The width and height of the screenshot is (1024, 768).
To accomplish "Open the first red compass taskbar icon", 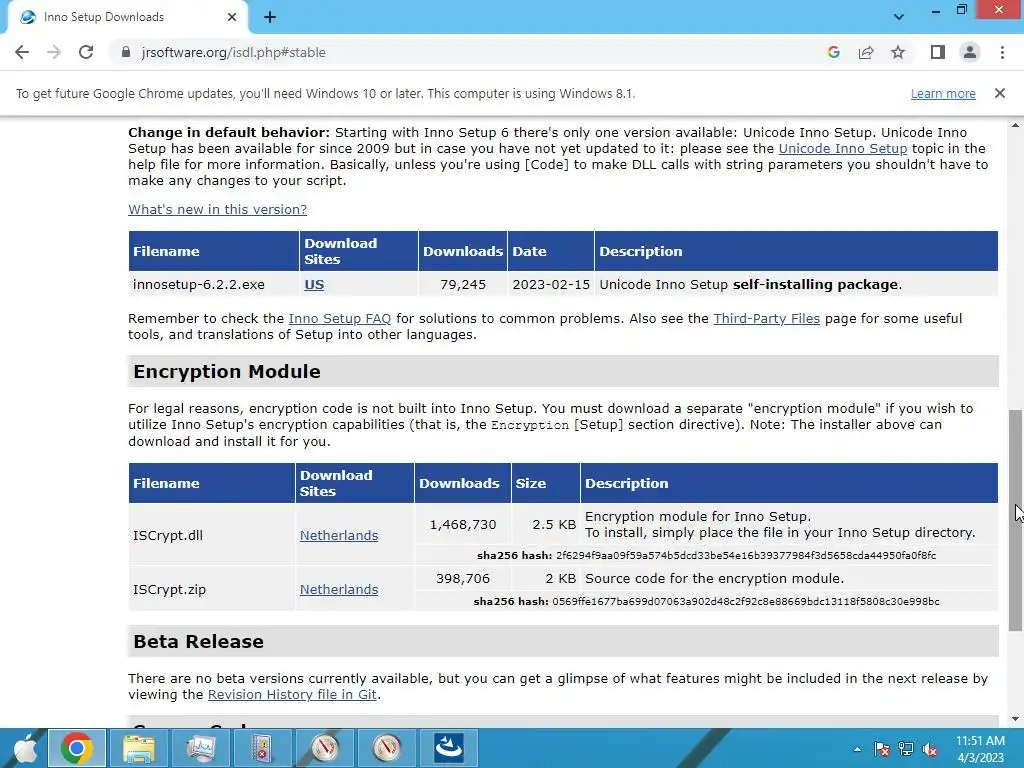I will click(x=325, y=748).
